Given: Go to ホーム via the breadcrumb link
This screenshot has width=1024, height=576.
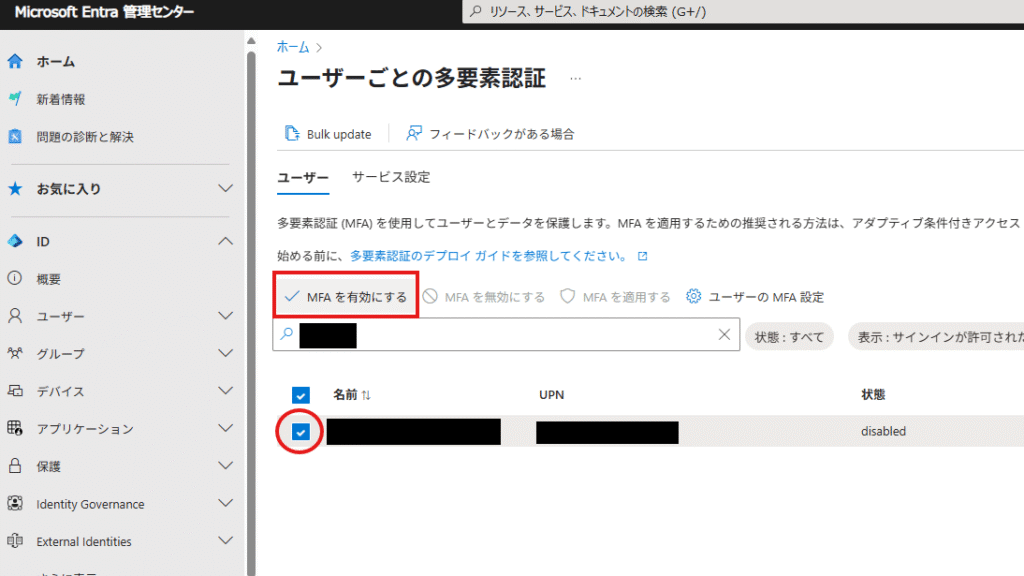Looking at the screenshot, I should pos(293,47).
